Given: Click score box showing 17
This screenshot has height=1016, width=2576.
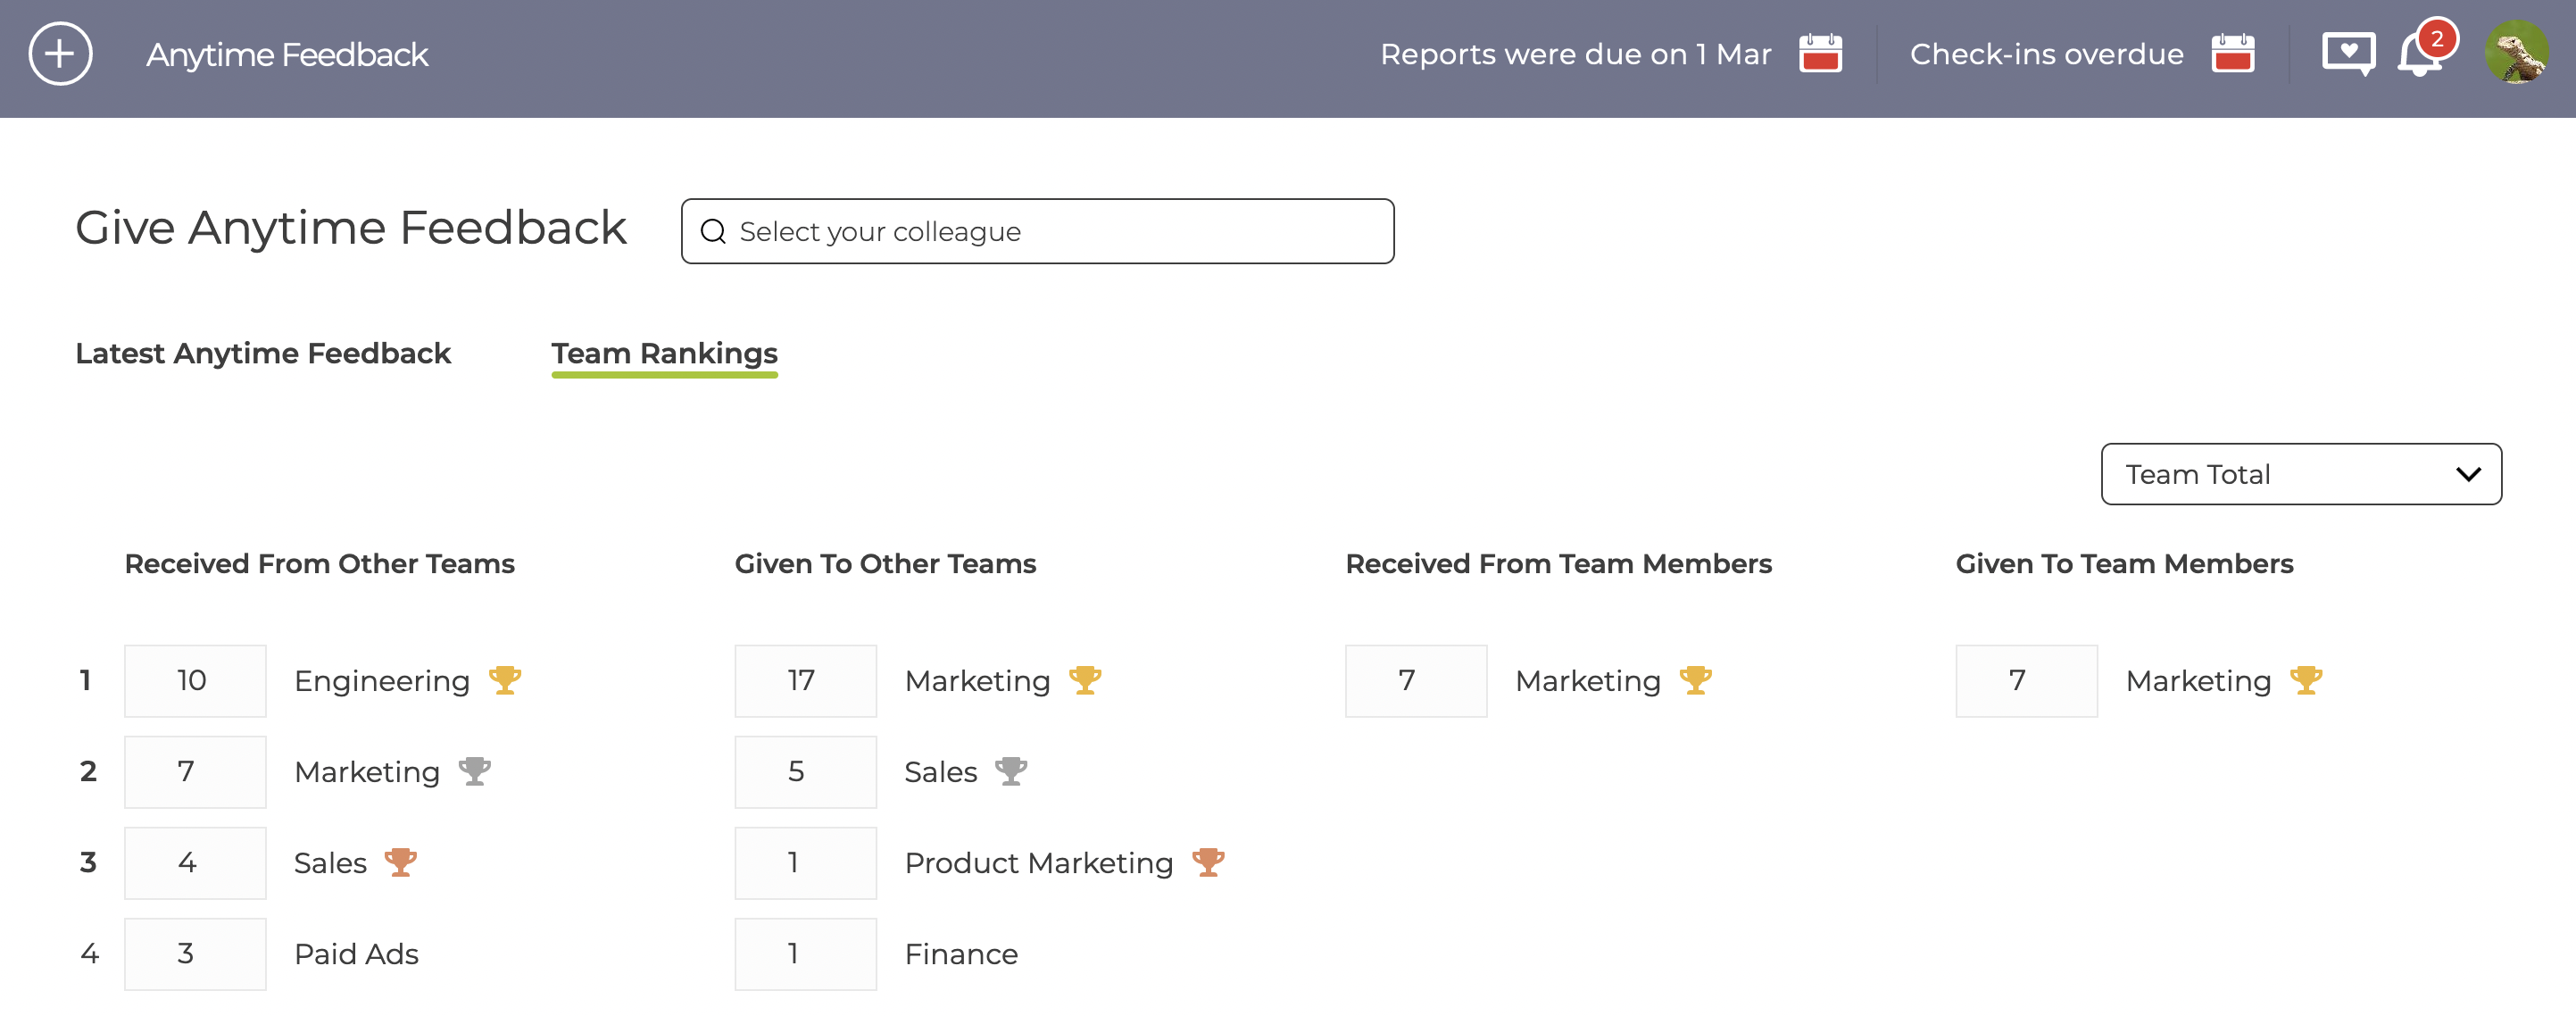Looking at the screenshot, I should 805,681.
